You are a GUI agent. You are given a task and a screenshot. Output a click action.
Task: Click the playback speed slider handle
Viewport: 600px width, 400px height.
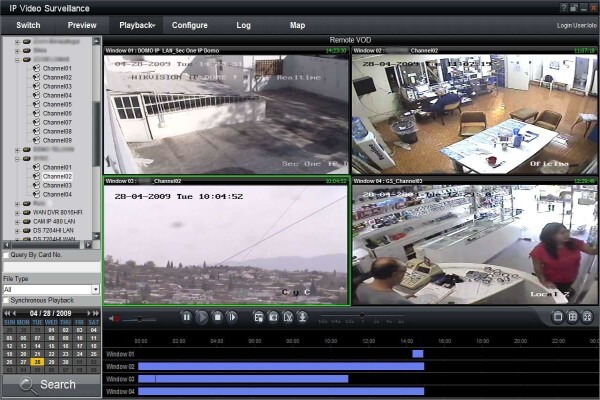[362, 315]
